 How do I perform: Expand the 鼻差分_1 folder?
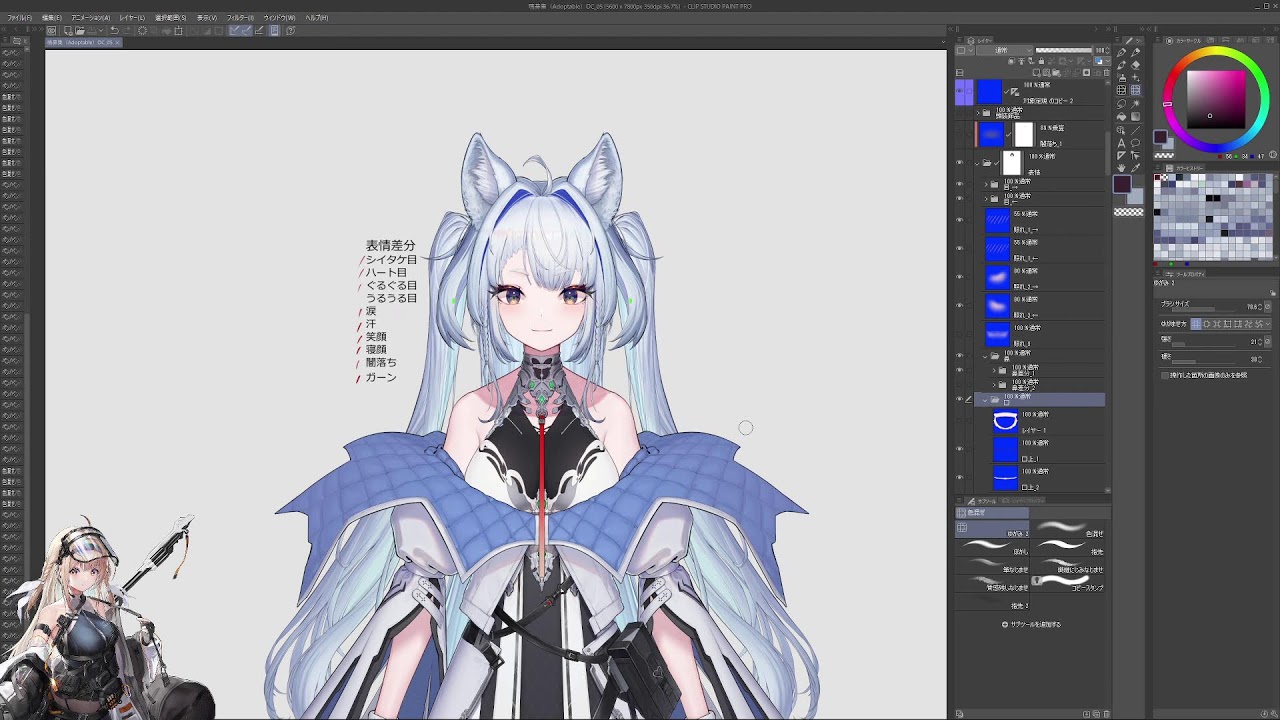tap(994, 370)
